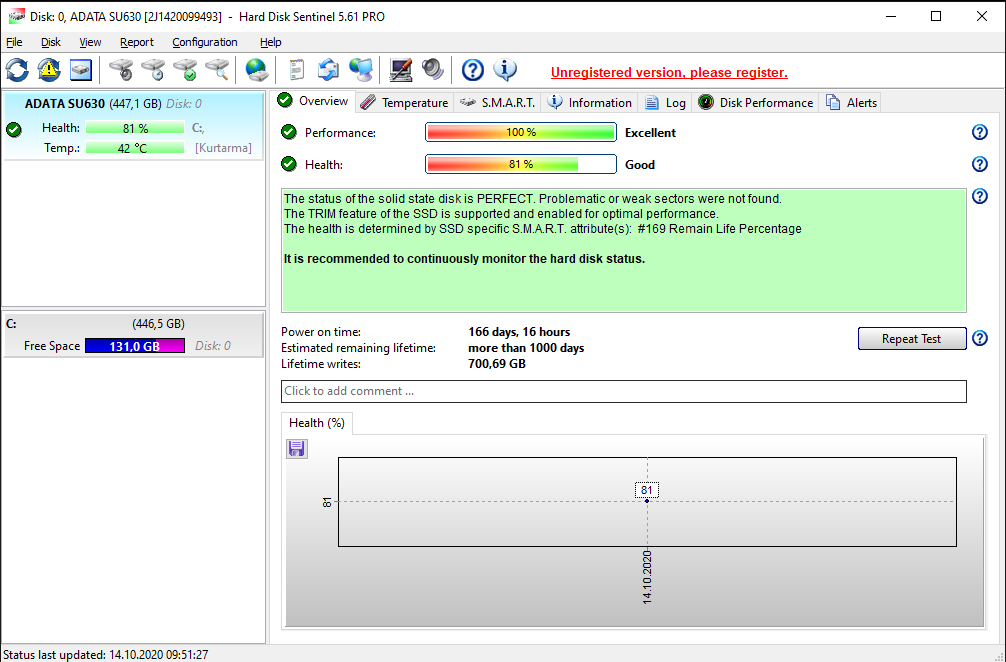Image resolution: width=1006 pixels, height=662 pixels.
Task: Click the C: Free Space 131,0 GB bar
Action: pos(135,346)
